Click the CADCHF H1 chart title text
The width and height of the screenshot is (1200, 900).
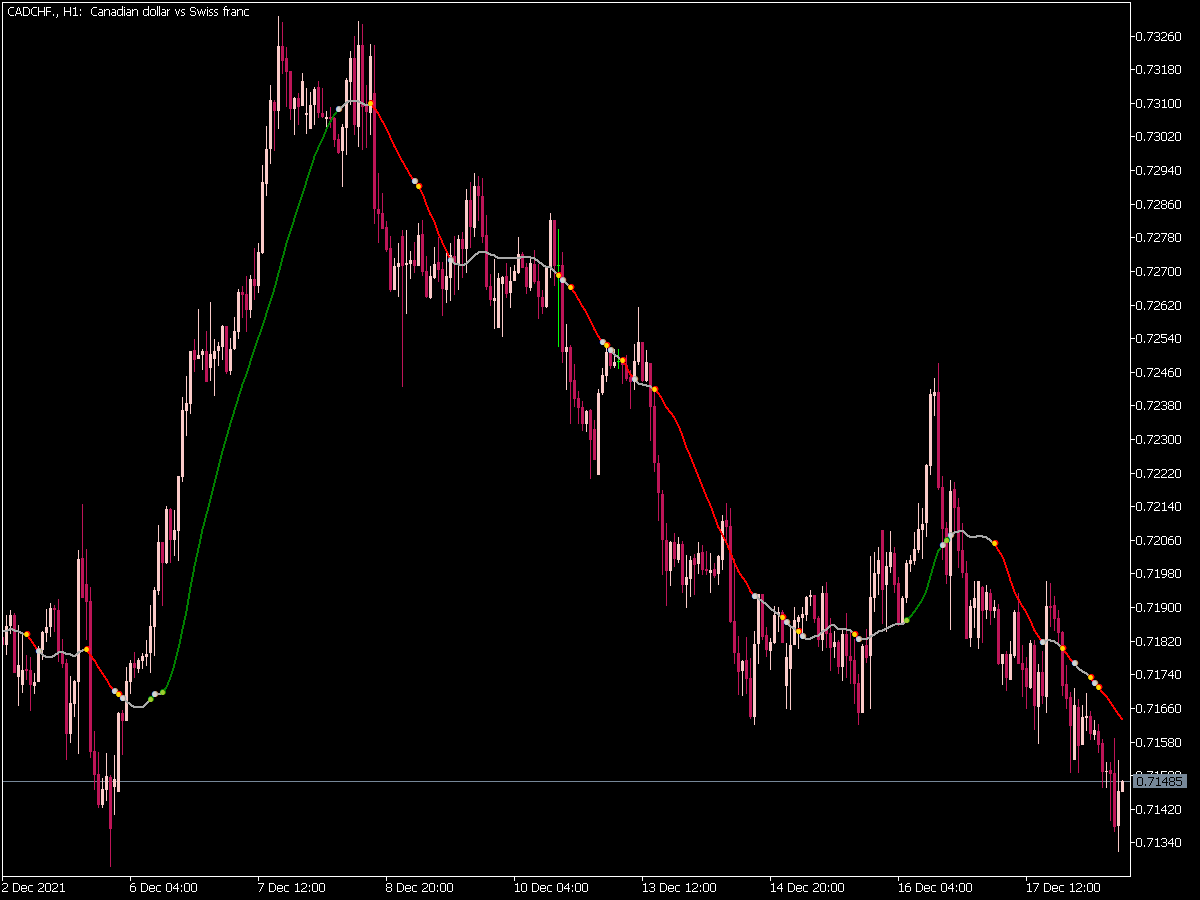128,12
